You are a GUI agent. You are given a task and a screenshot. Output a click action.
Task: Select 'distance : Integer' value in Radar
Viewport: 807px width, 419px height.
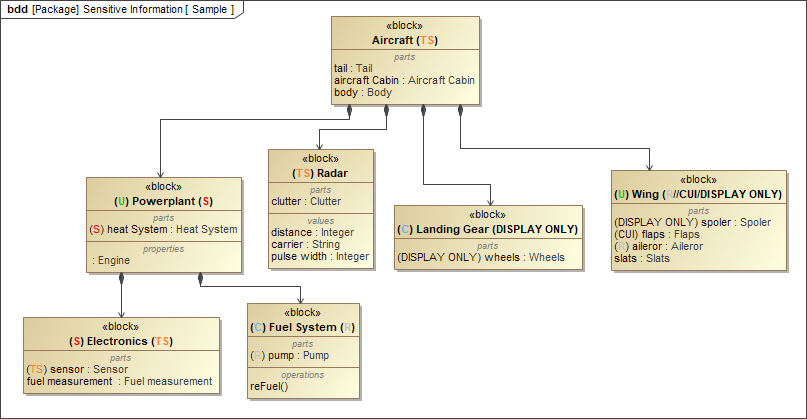click(x=313, y=232)
